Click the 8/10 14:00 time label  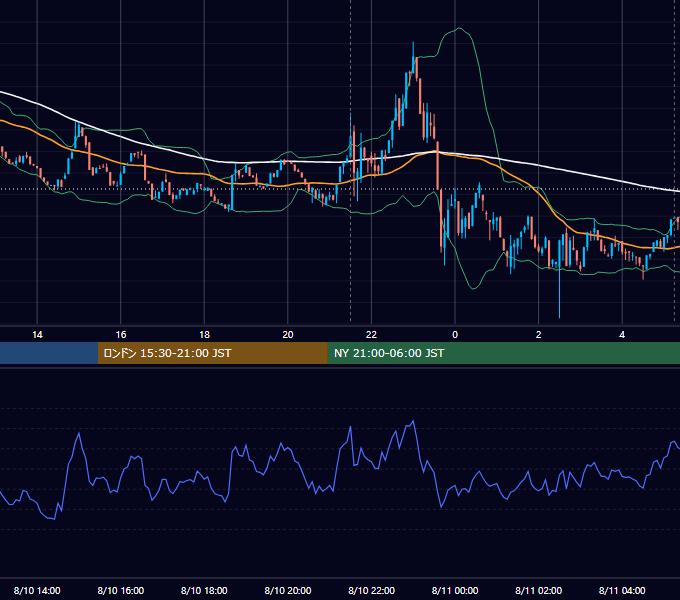tap(37, 590)
